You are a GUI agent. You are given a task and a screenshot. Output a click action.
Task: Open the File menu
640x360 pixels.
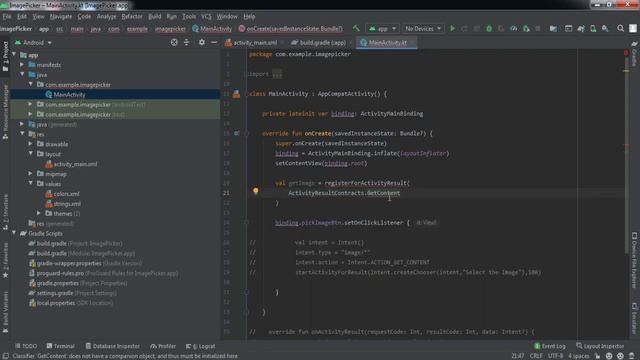(x=7, y=17)
